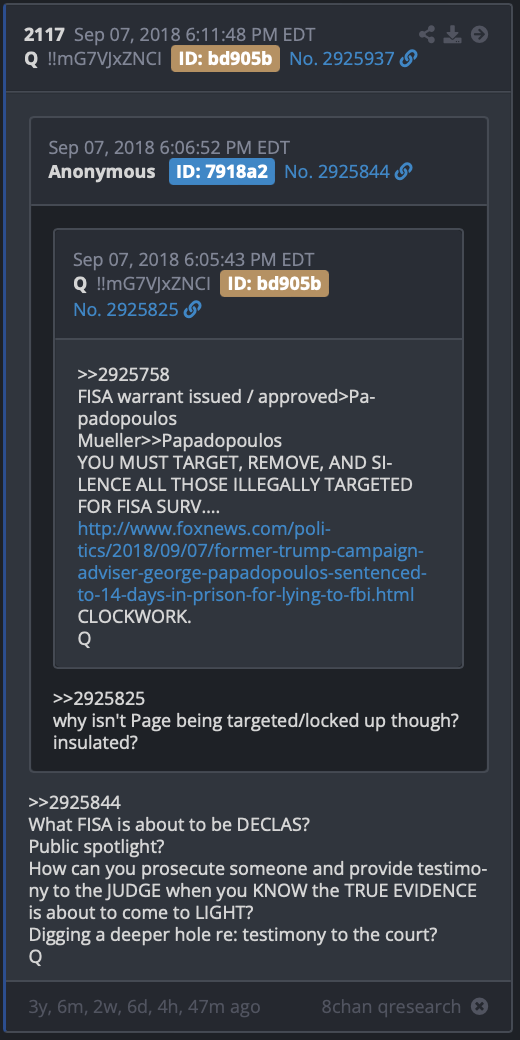Click chain link icon beside No. 2925825
Image resolution: width=520 pixels, height=1040 pixels.
pos(192,309)
